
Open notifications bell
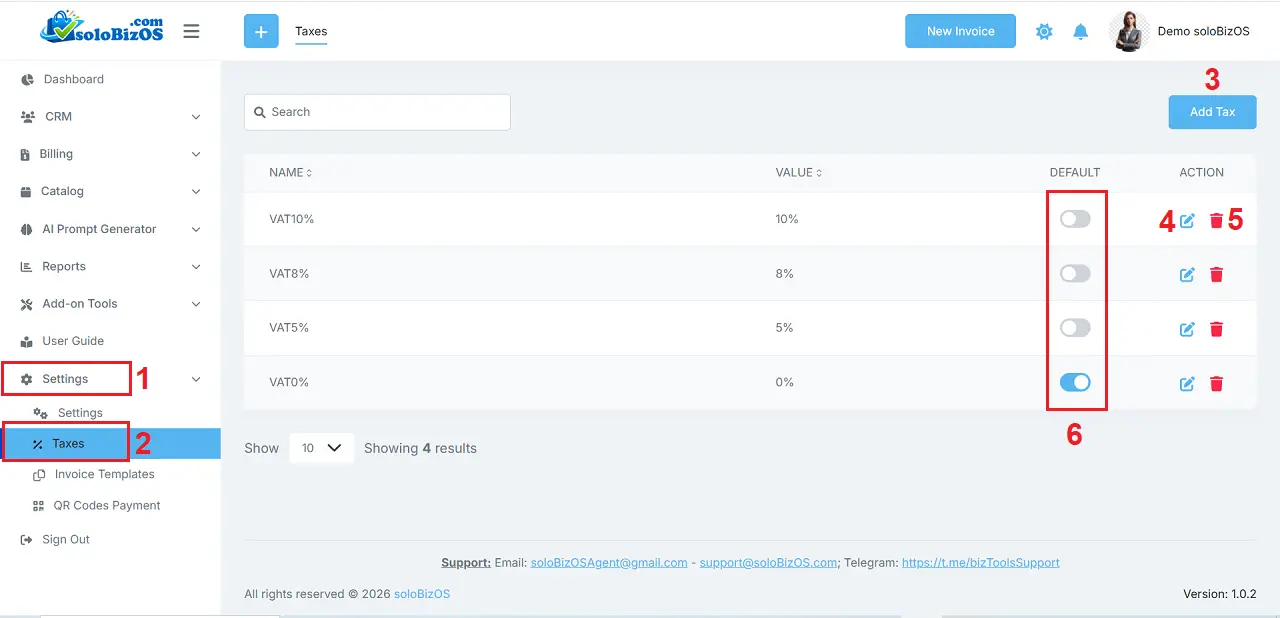pos(1080,31)
